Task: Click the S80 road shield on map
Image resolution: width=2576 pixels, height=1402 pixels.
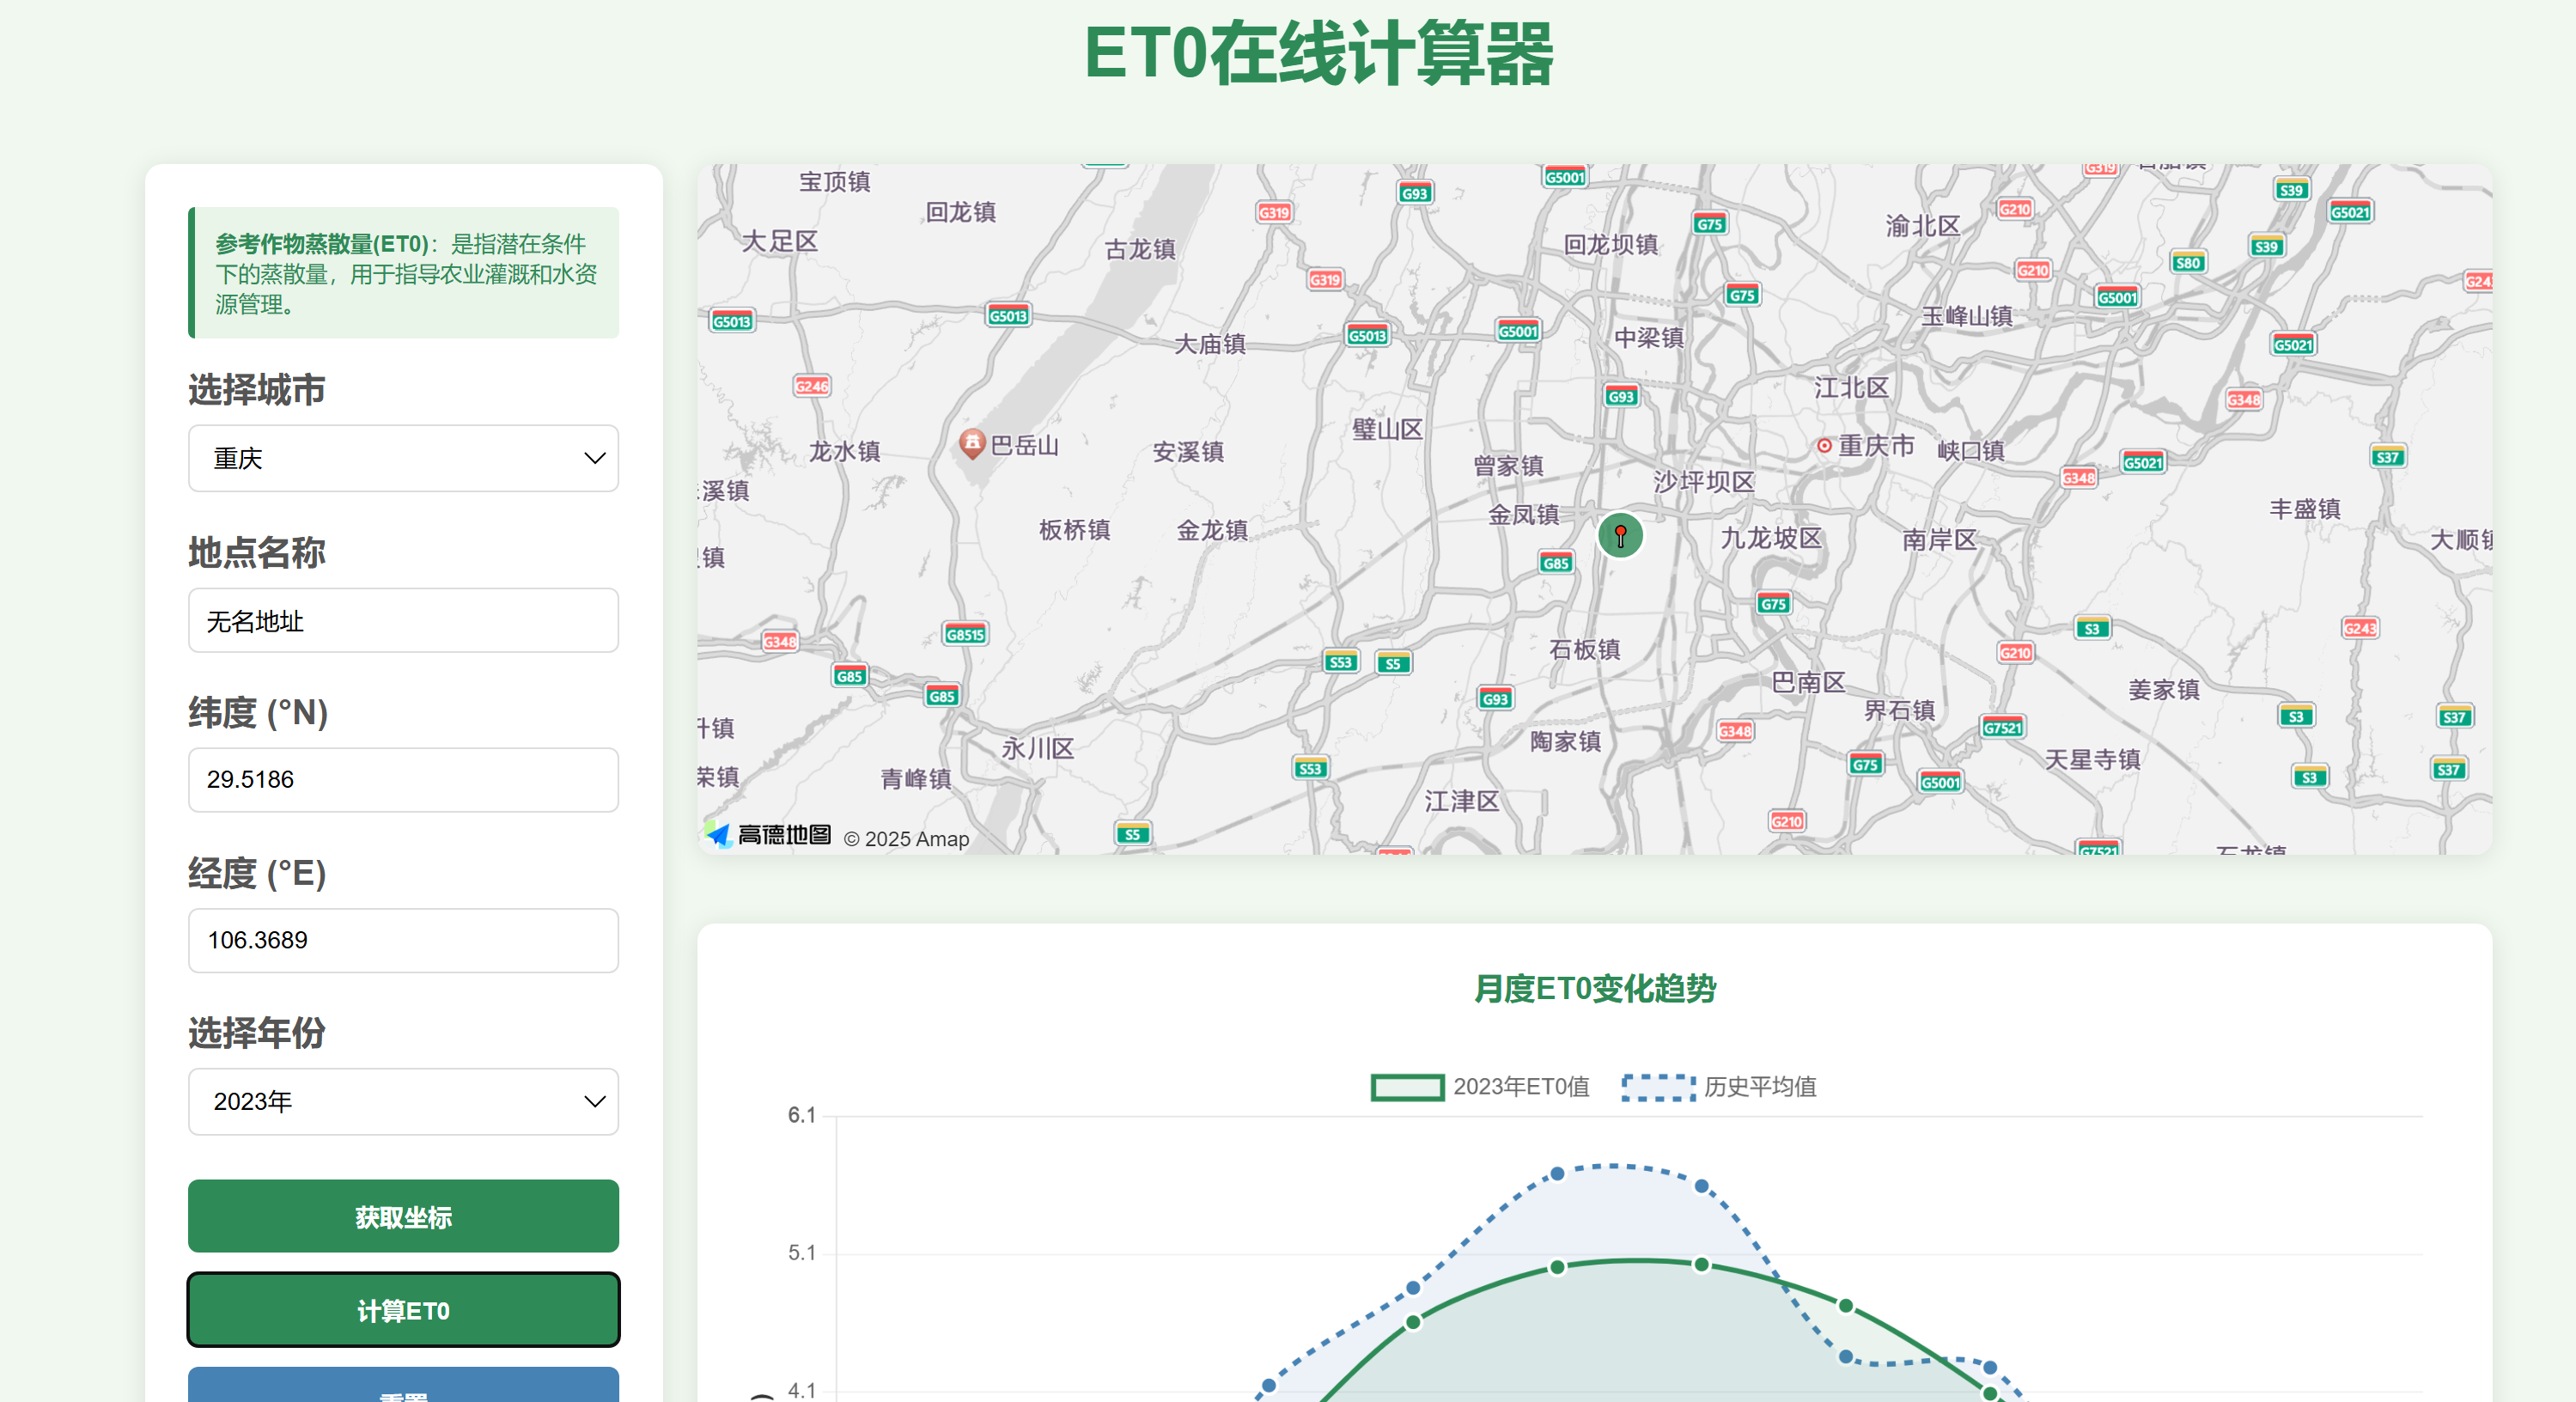Action: 2187,263
